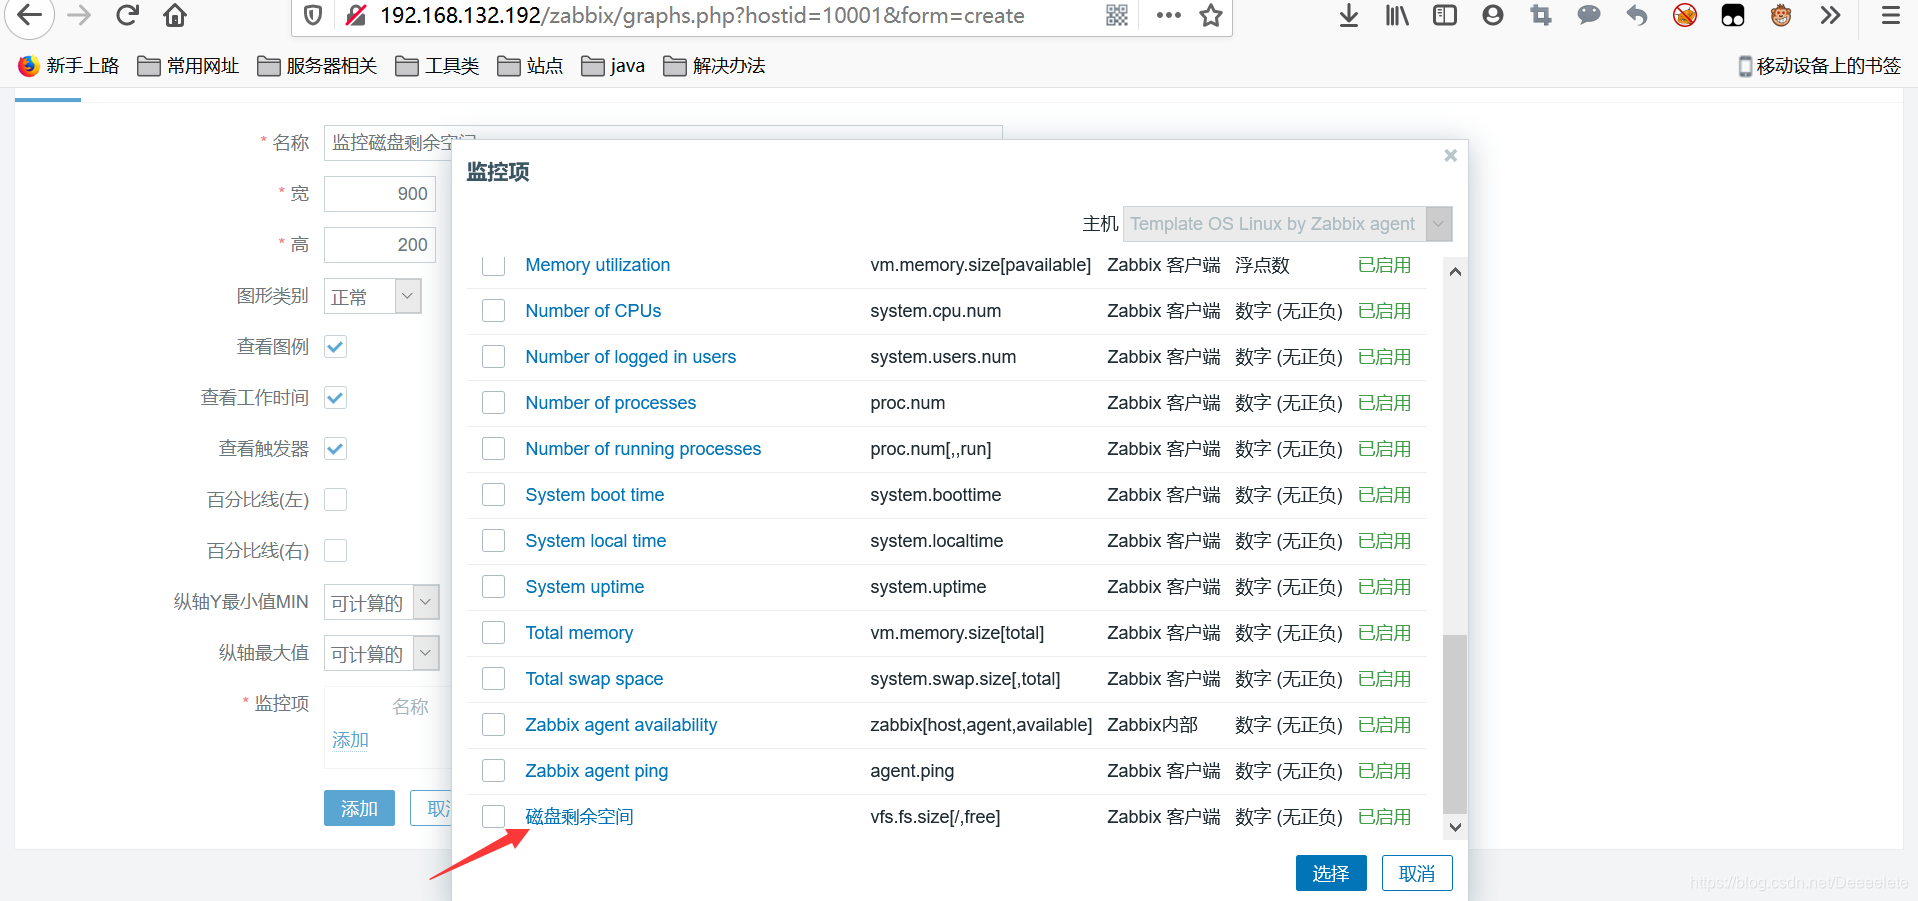The width and height of the screenshot is (1918, 901).
Task: Reload the page with the refresh icon
Action: point(127,15)
